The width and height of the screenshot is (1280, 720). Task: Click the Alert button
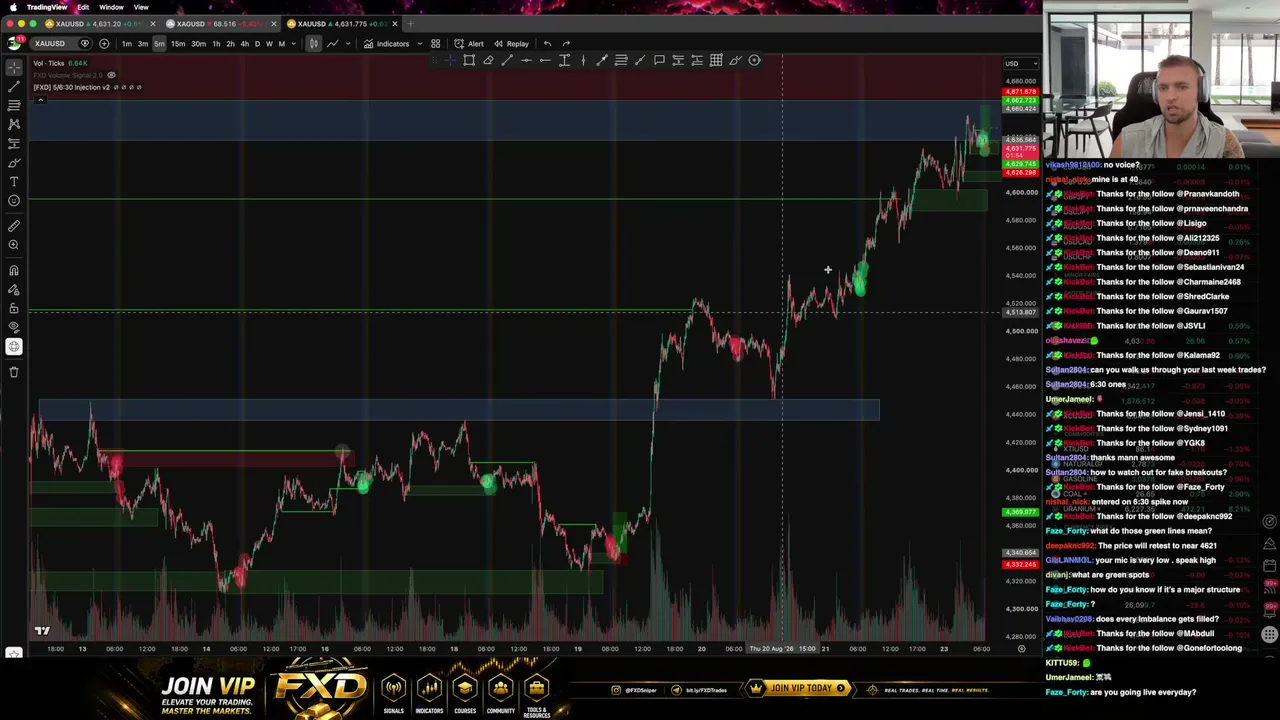469,43
